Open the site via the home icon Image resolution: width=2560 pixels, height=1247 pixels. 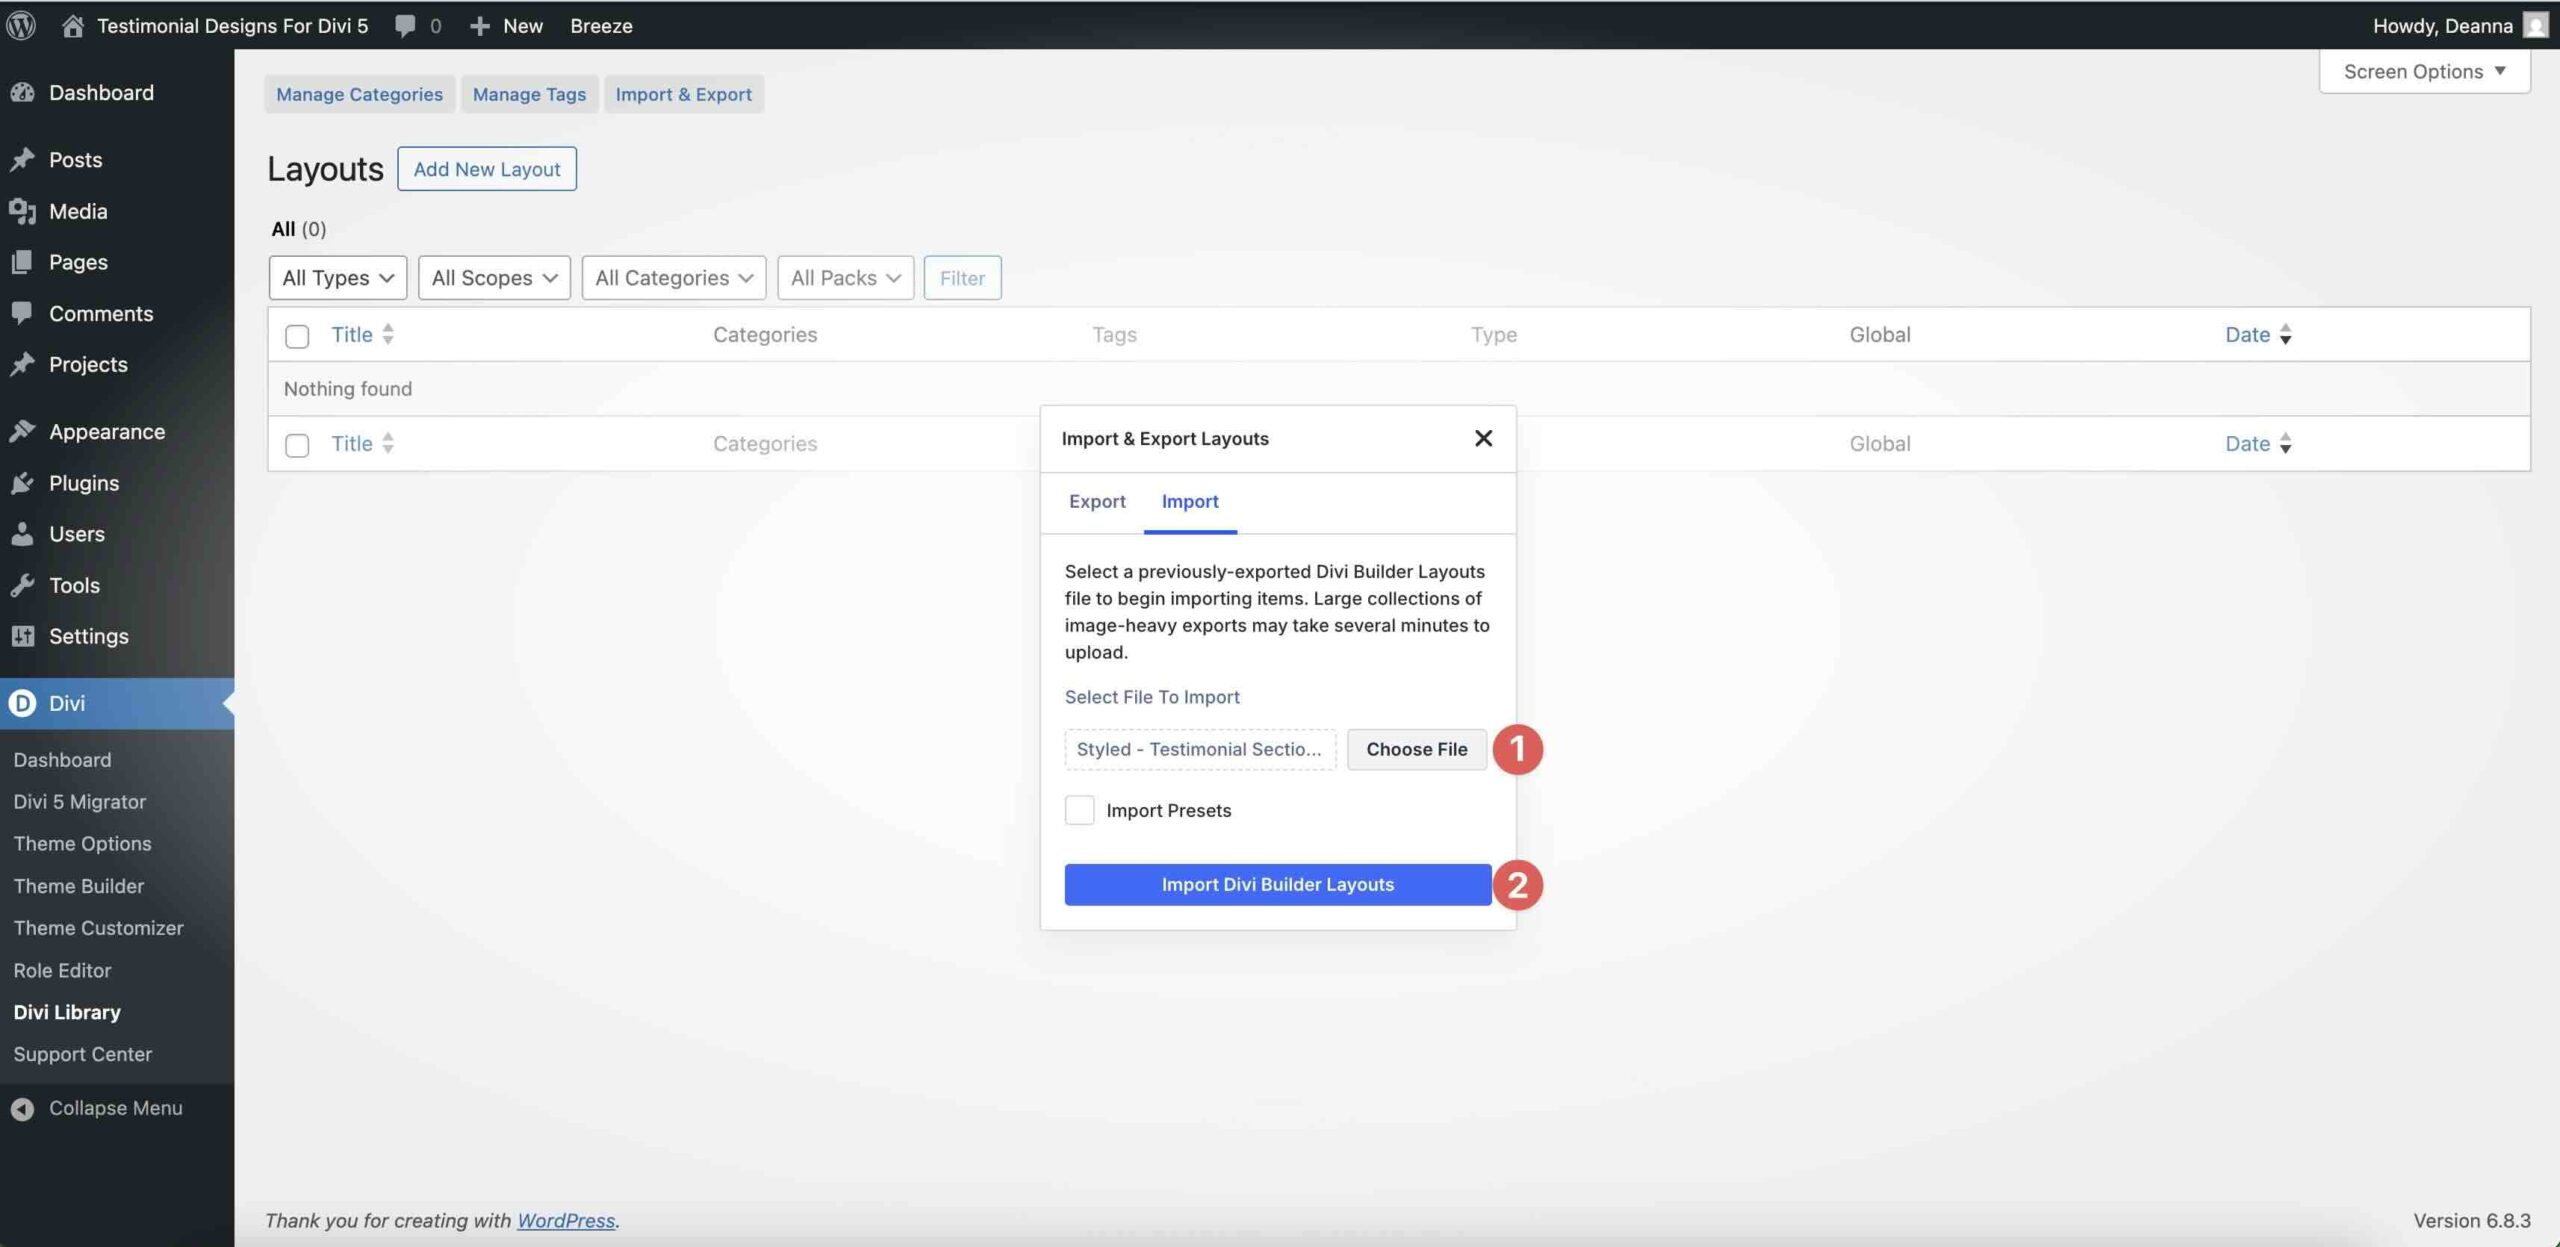coord(70,25)
